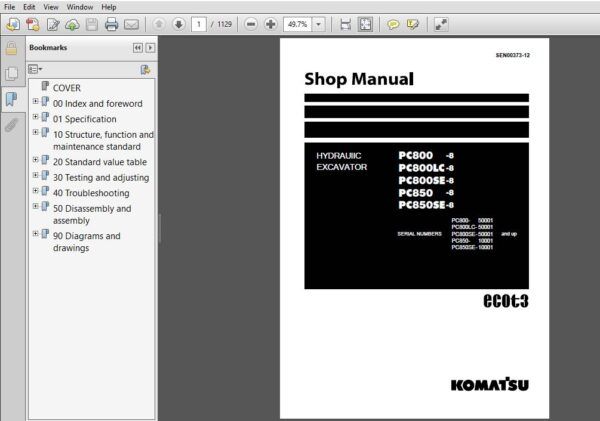Collapse the Bookmarks panel double-arrow button

click(x=138, y=47)
